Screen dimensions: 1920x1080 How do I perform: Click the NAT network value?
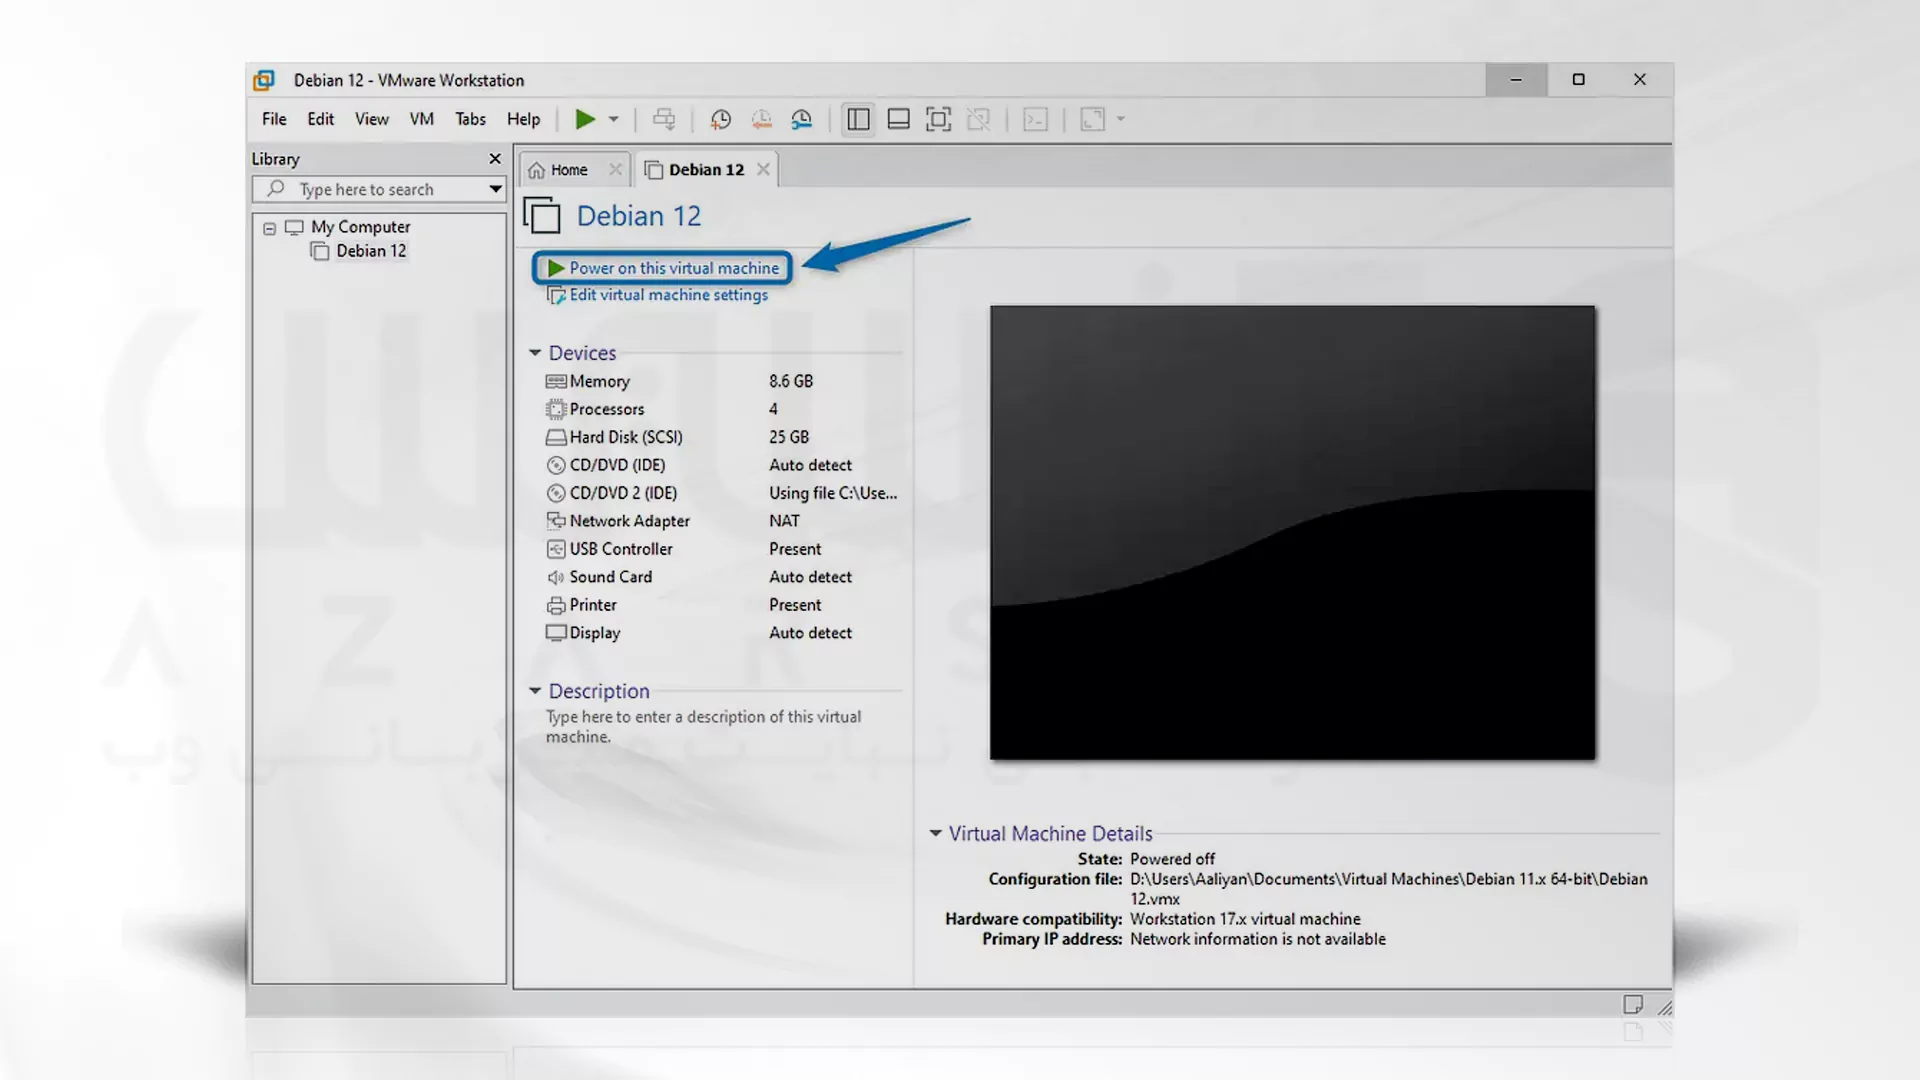coord(784,521)
